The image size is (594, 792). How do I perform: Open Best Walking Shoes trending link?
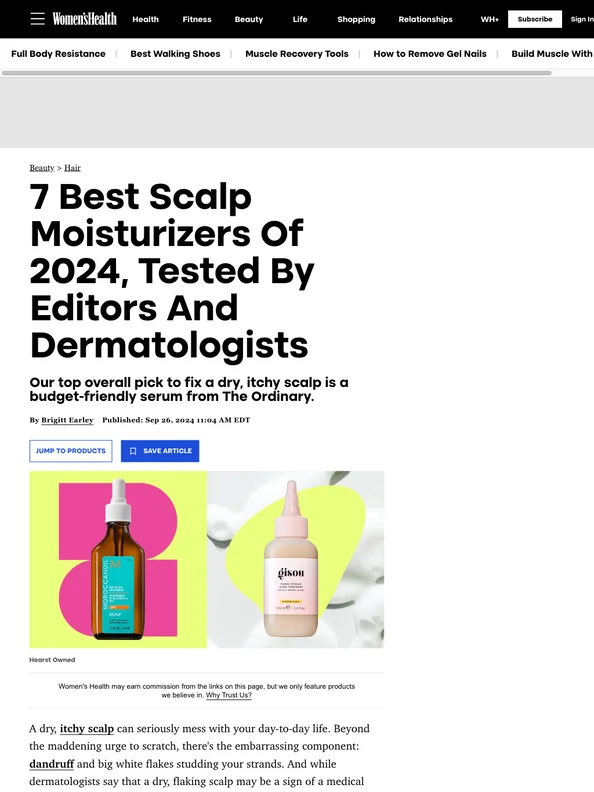point(175,54)
